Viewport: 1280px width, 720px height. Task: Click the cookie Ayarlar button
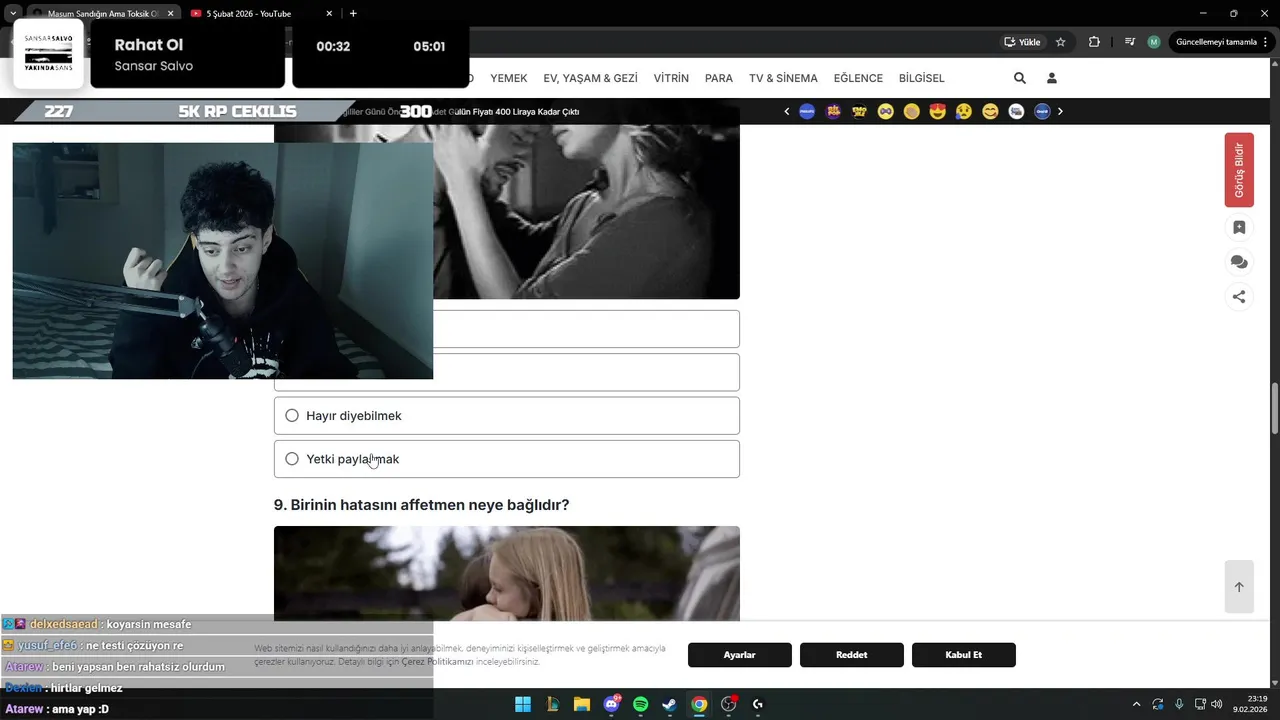[740, 655]
